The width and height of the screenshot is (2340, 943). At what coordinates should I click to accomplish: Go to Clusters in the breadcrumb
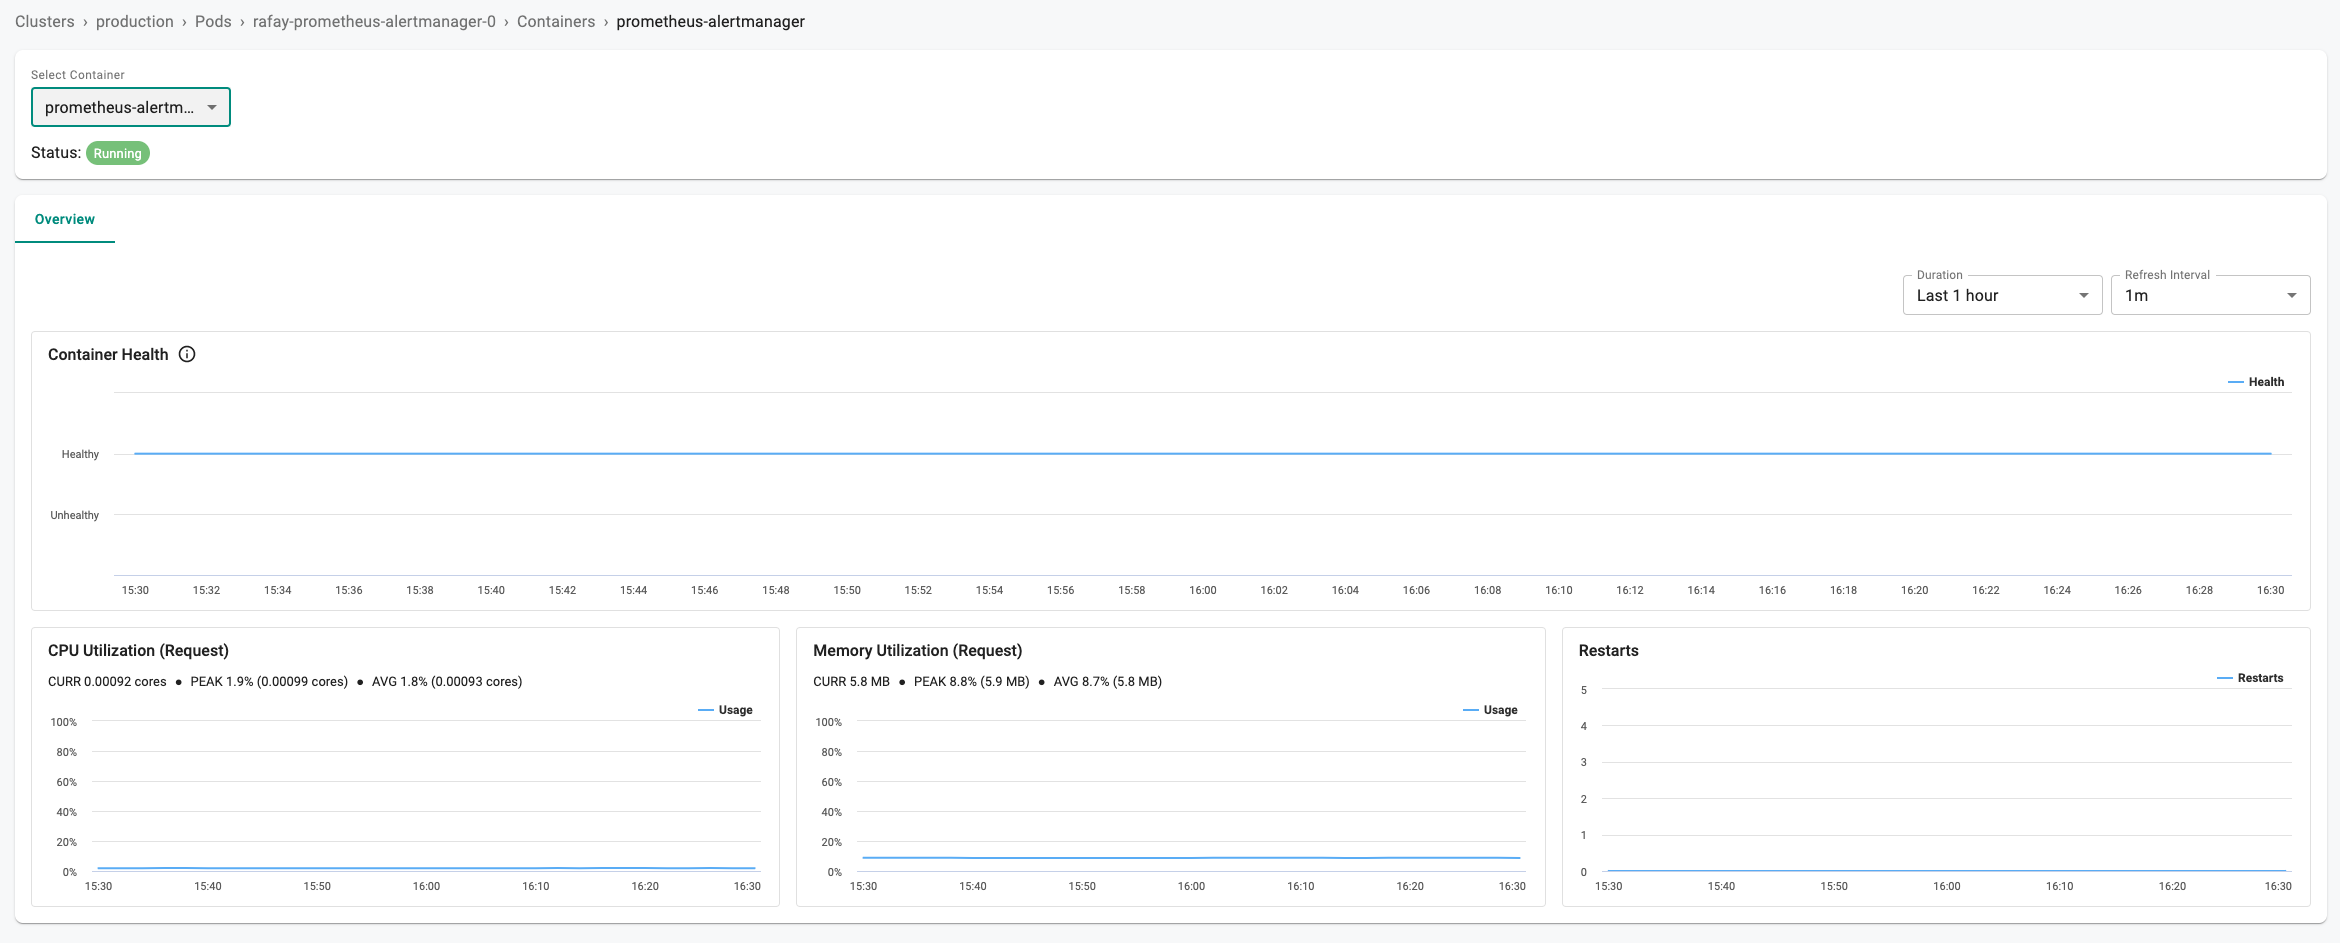[x=45, y=21]
